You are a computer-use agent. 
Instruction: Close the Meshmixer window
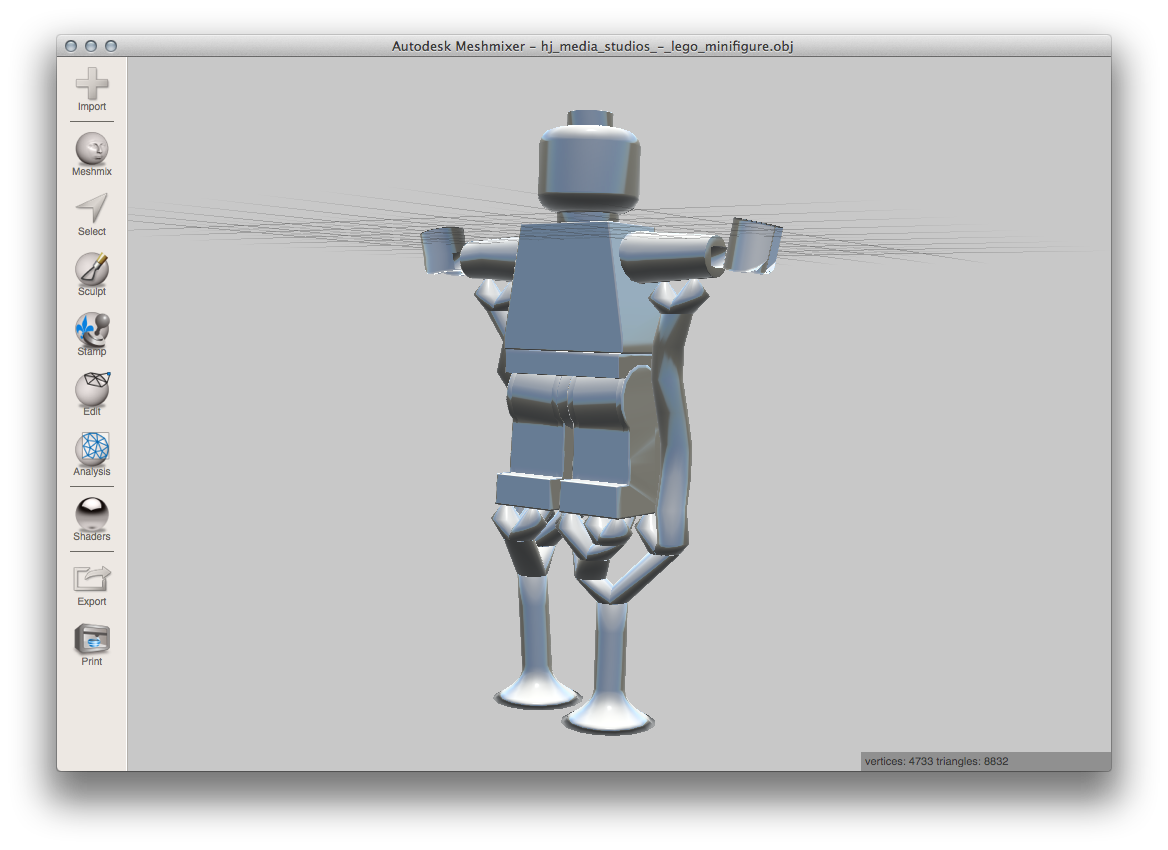71,46
